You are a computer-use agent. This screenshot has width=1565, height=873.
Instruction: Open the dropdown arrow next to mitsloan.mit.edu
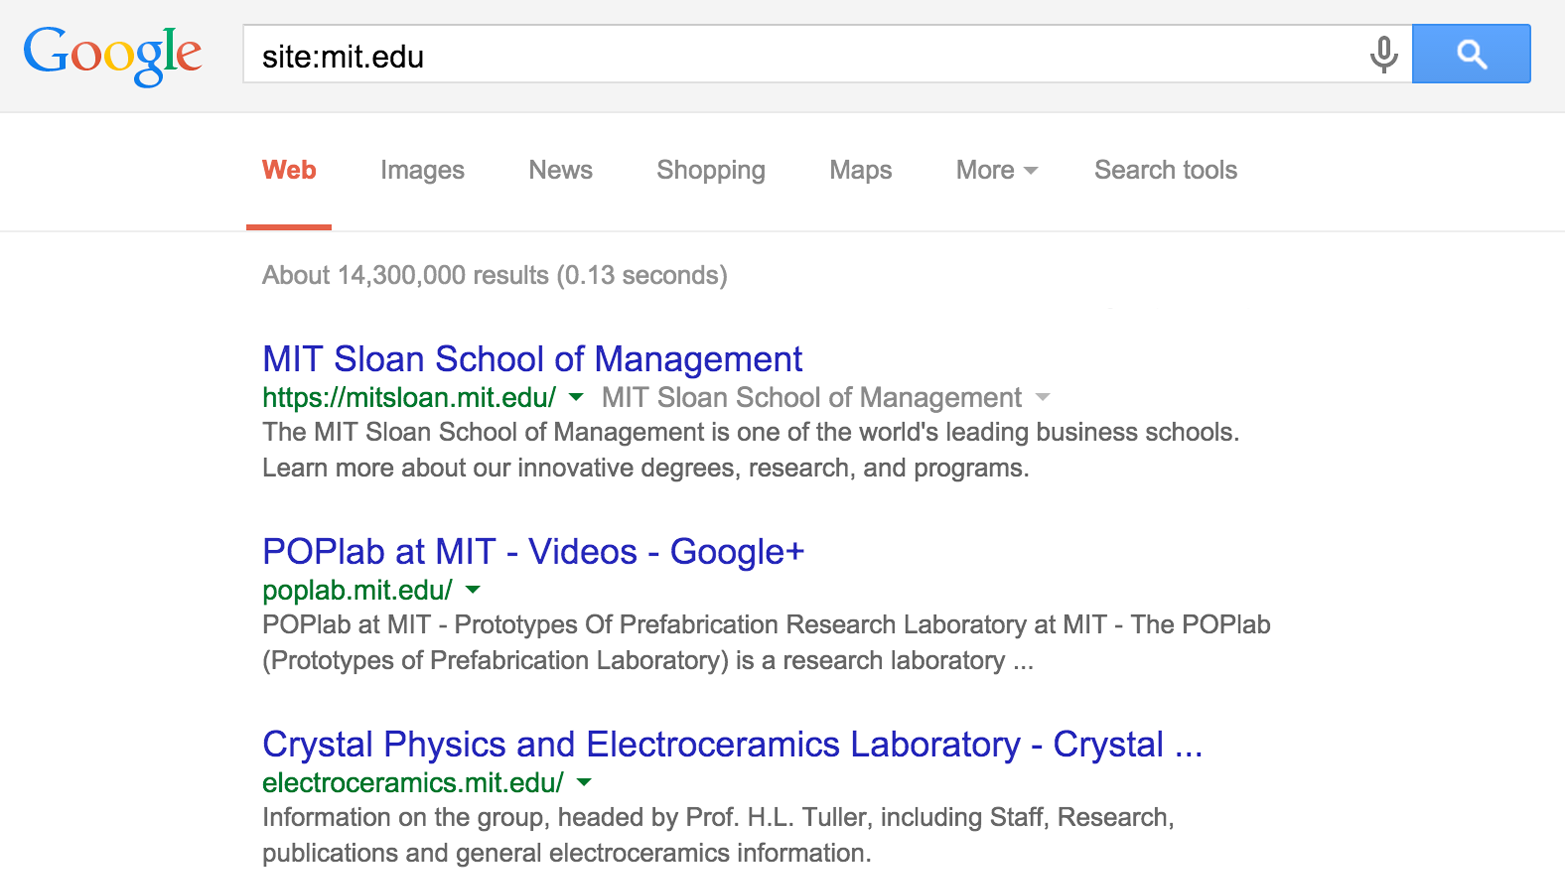(x=574, y=397)
